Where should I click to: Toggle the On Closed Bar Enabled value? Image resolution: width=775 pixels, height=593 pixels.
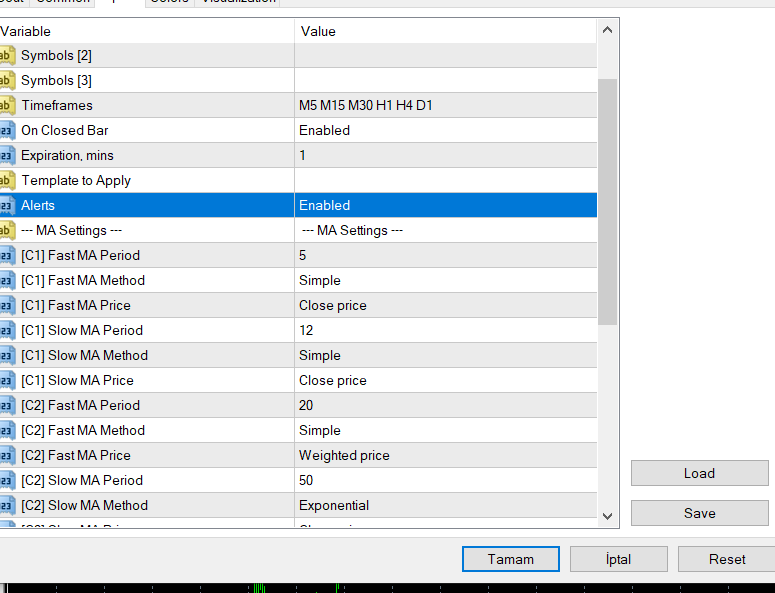coord(445,130)
